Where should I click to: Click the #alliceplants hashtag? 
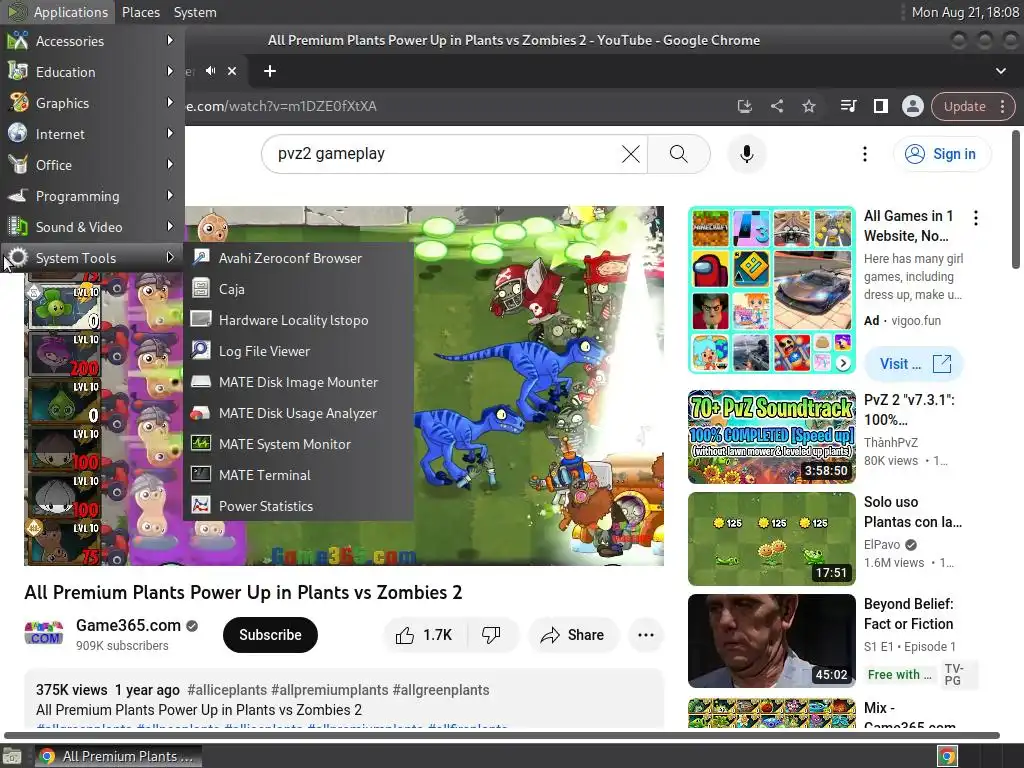(x=227, y=690)
